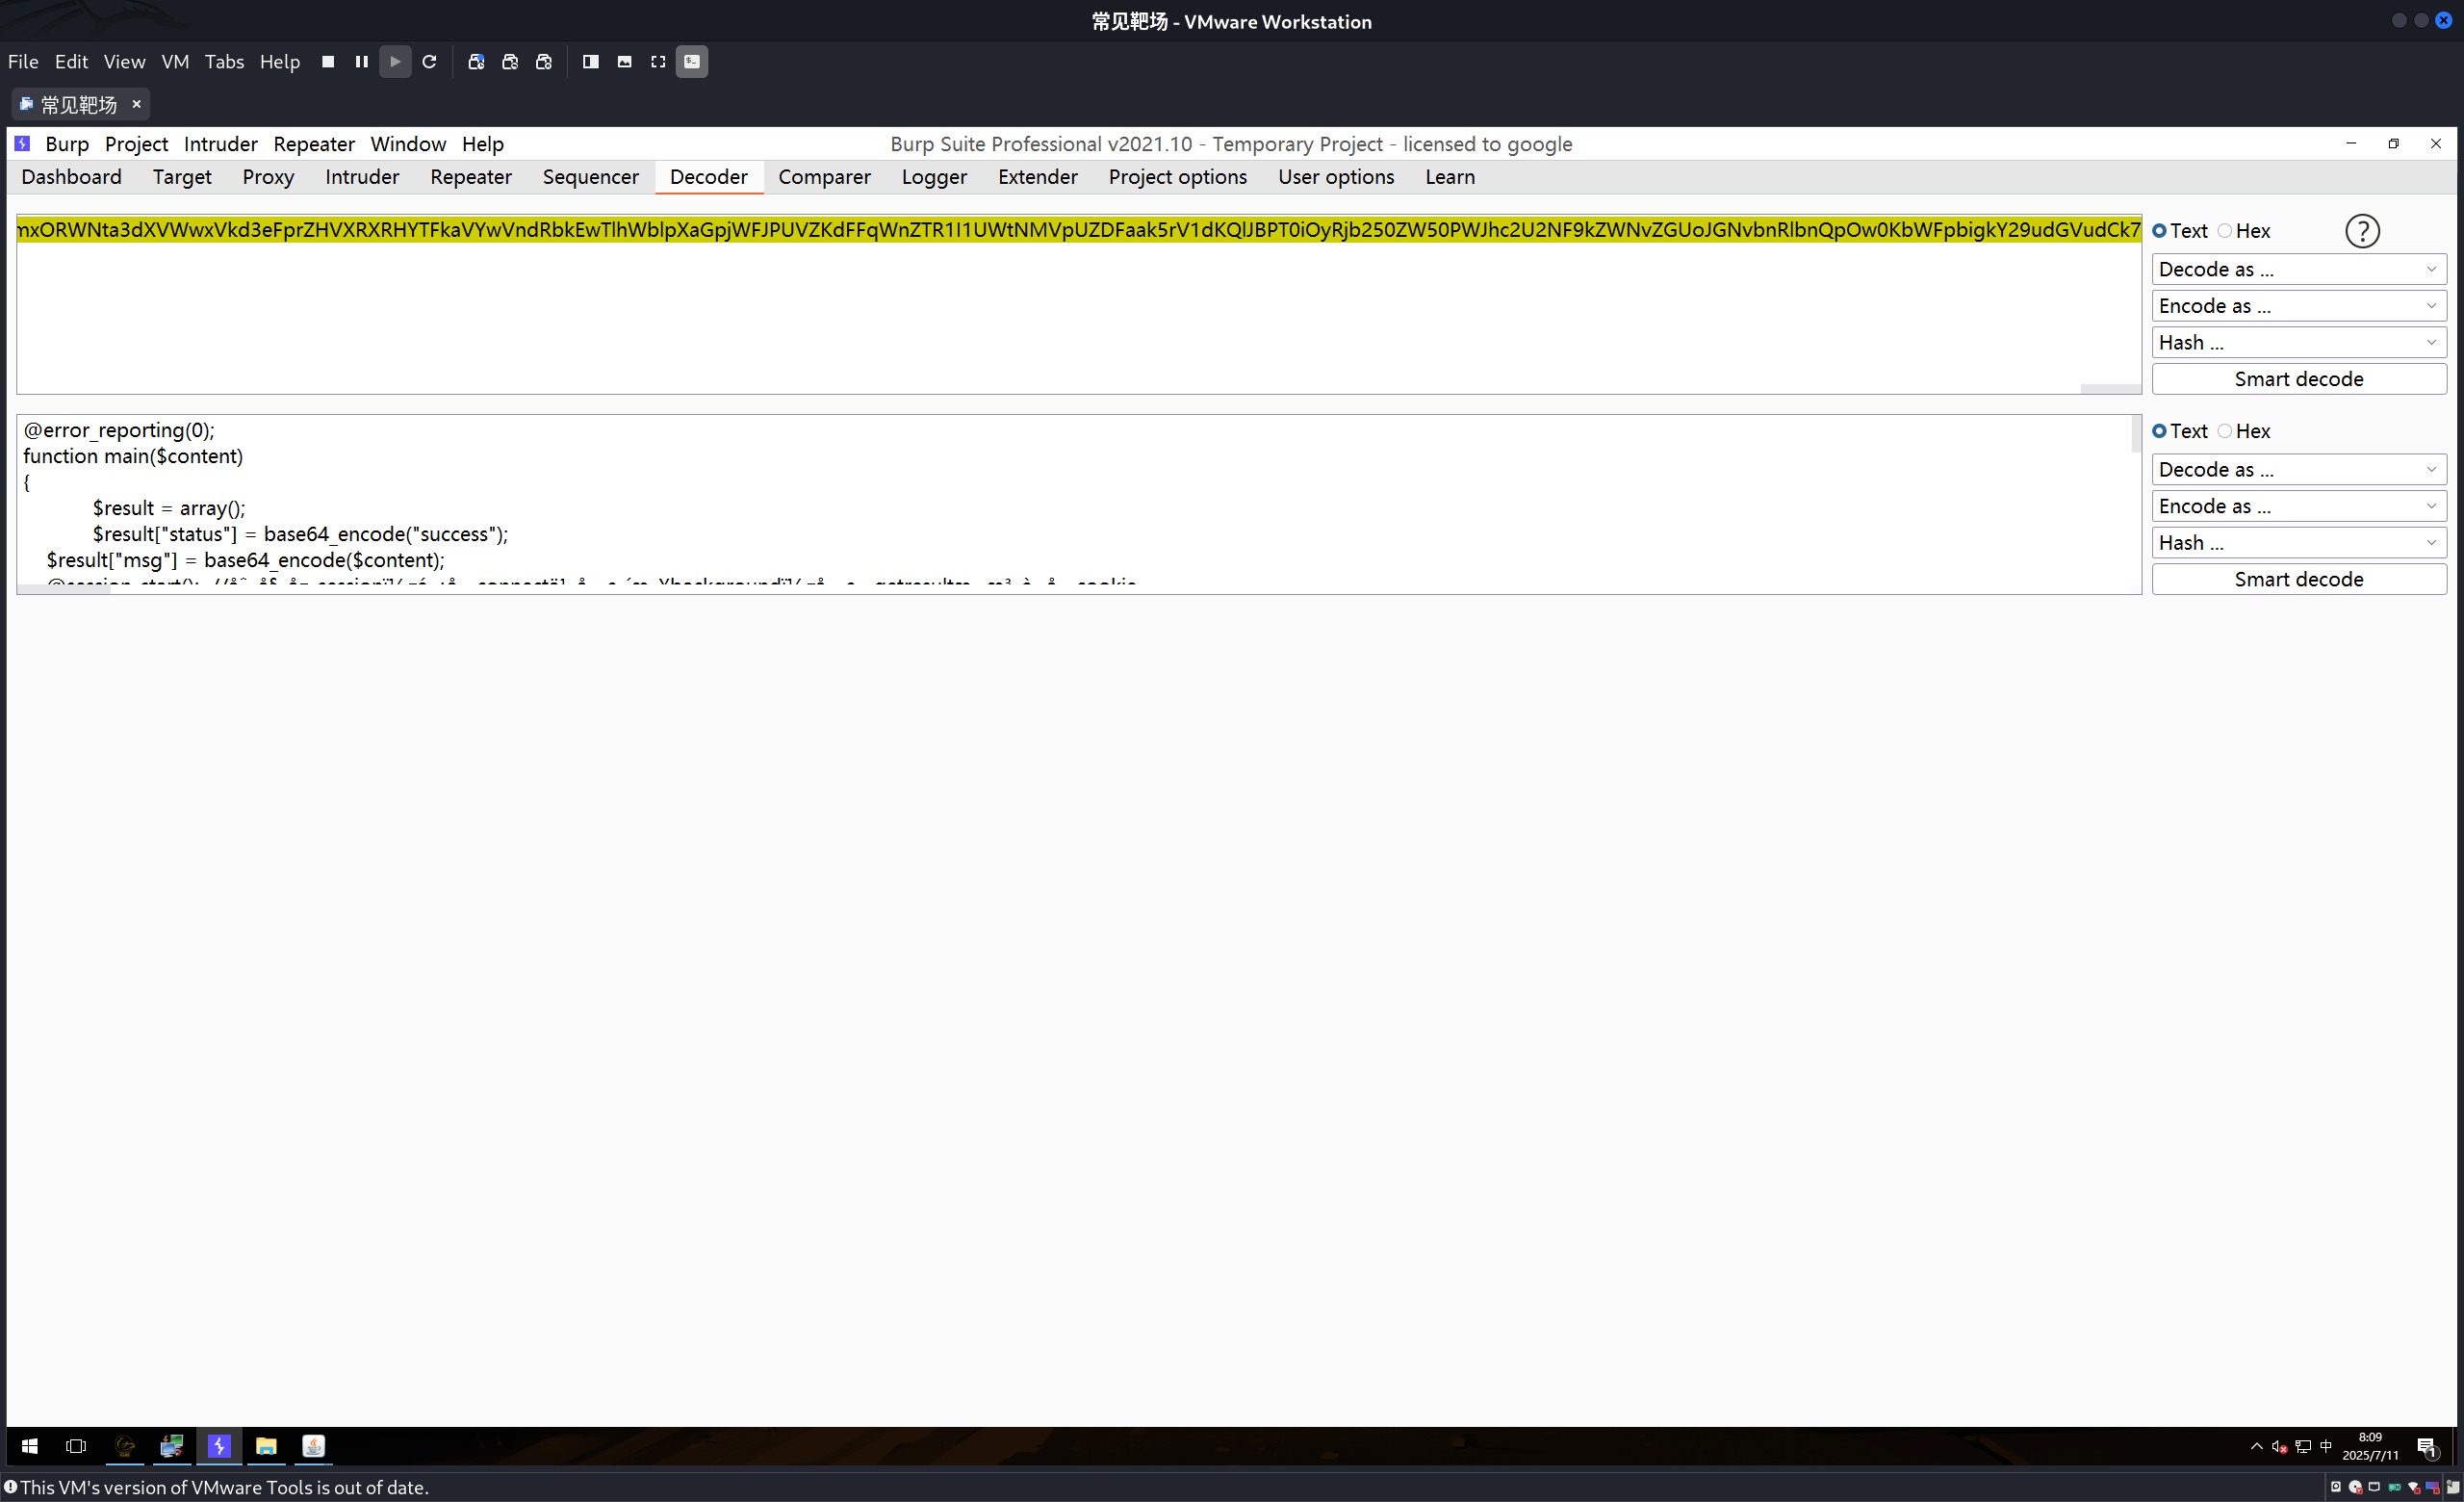Select Hex radio for the second decoder box
This screenshot has width=2464, height=1502.
click(x=2225, y=431)
